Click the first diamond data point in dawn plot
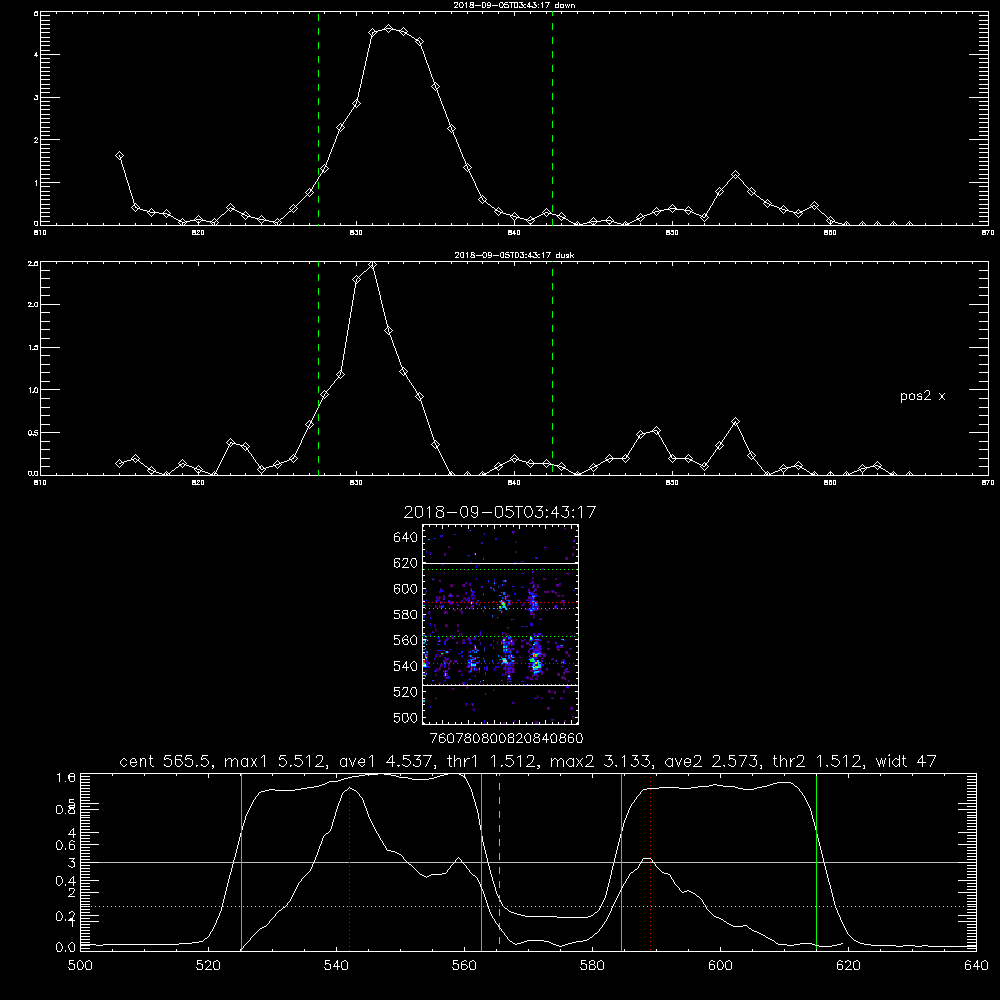This screenshot has height=1000, width=1000. point(119,156)
